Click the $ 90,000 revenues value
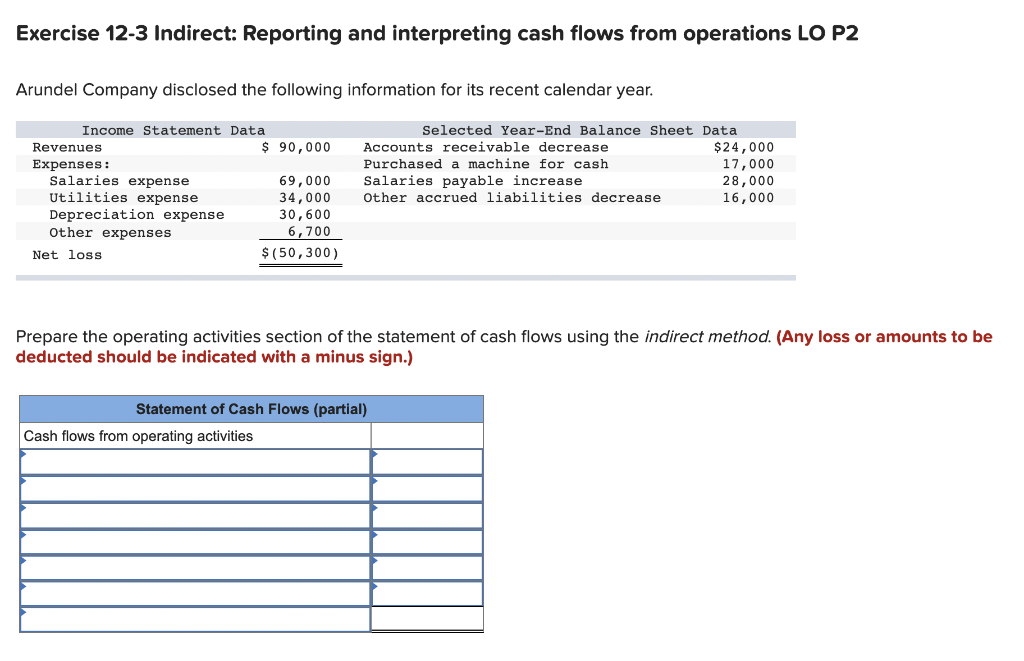The image size is (1024, 661). 296,147
